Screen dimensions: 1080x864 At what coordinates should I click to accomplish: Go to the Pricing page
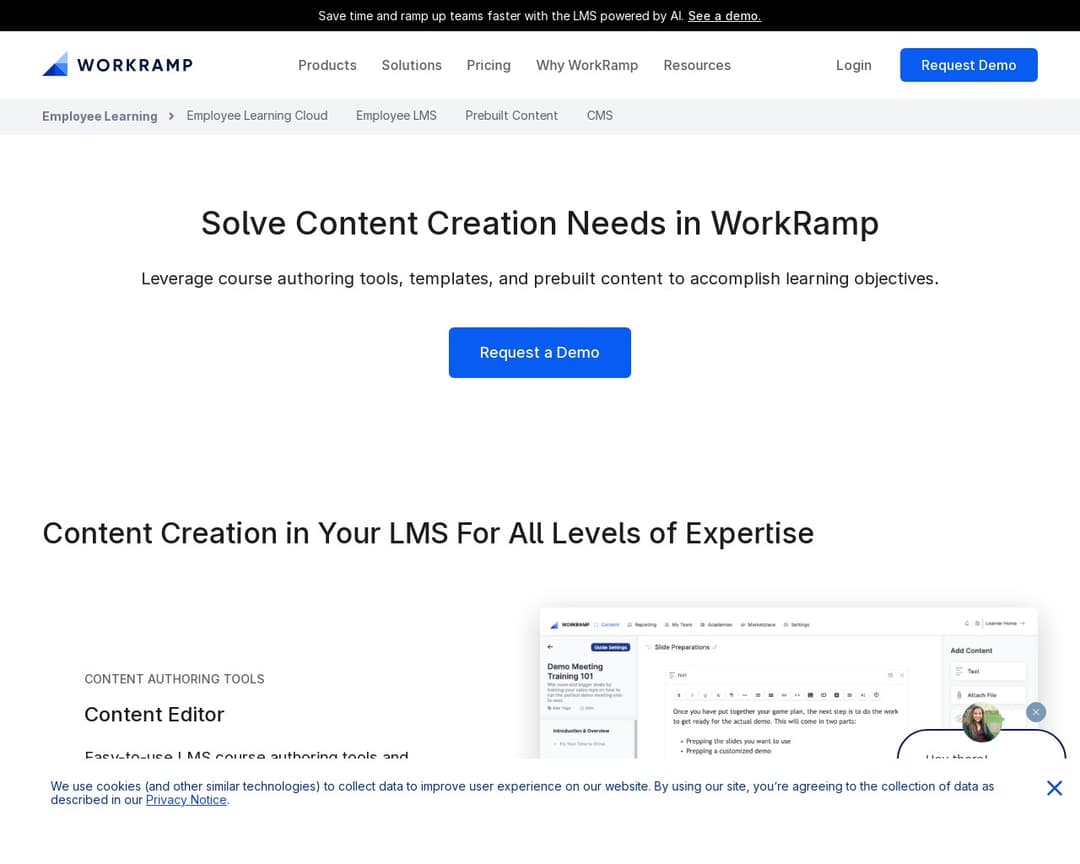click(x=488, y=65)
